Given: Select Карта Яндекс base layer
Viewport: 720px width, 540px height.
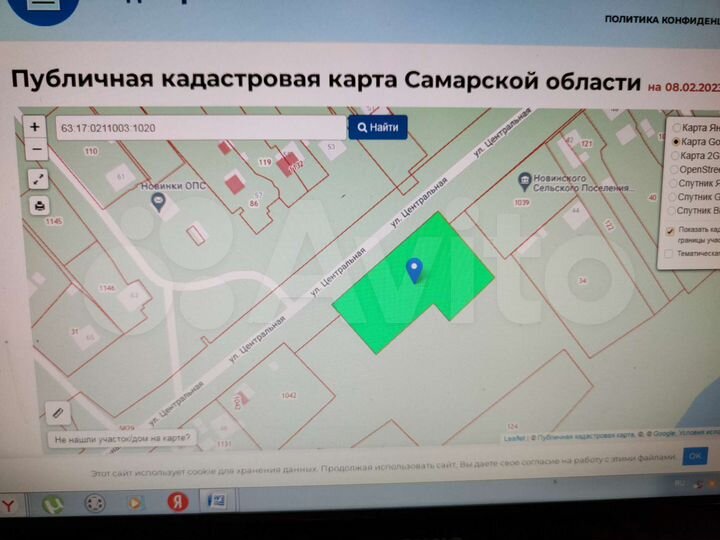Looking at the screenshot, I should (x=675, y=128).
